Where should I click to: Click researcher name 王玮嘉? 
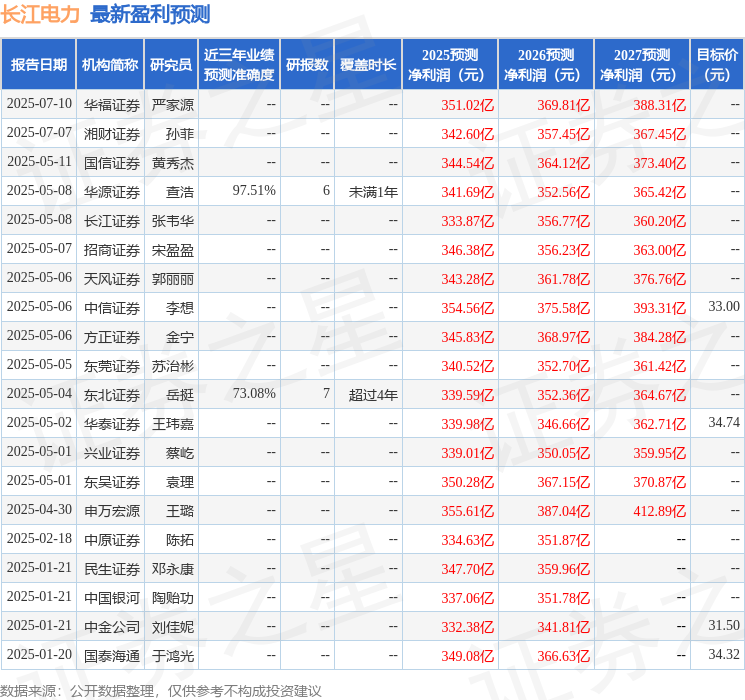(x=173, y=424)
